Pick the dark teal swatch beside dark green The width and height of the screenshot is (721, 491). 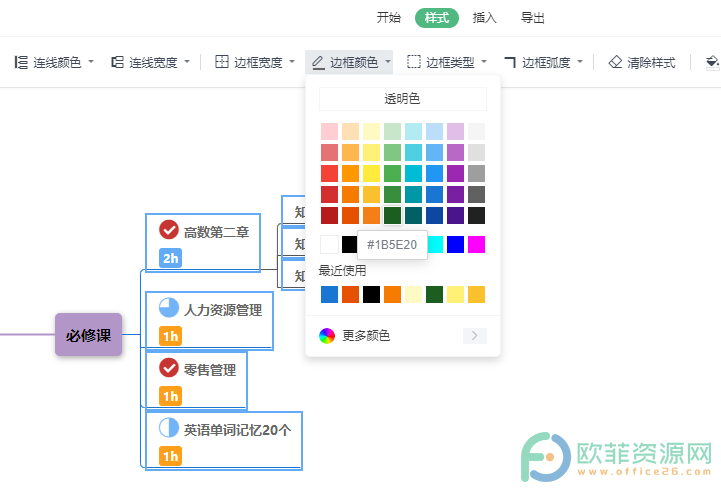pos(413,215)
